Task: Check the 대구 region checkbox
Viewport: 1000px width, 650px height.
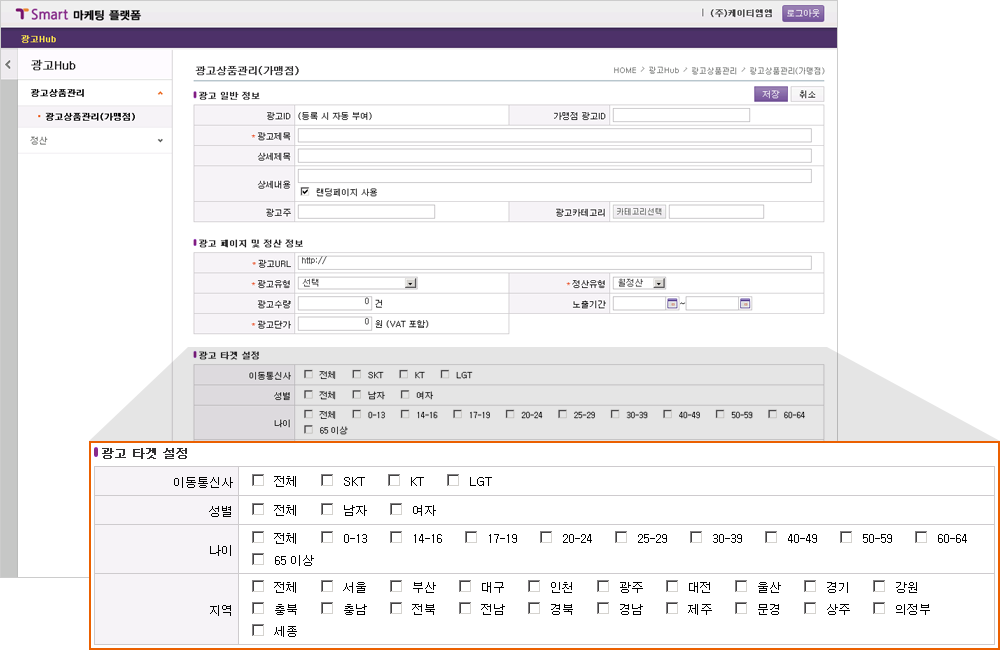Action: 465,586
